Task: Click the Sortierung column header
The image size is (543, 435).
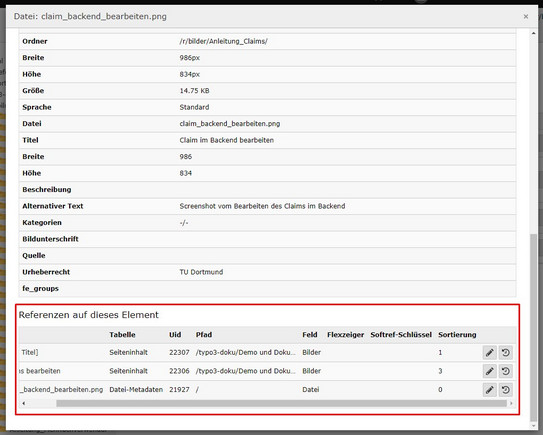Action: click(x=457, y=335)
